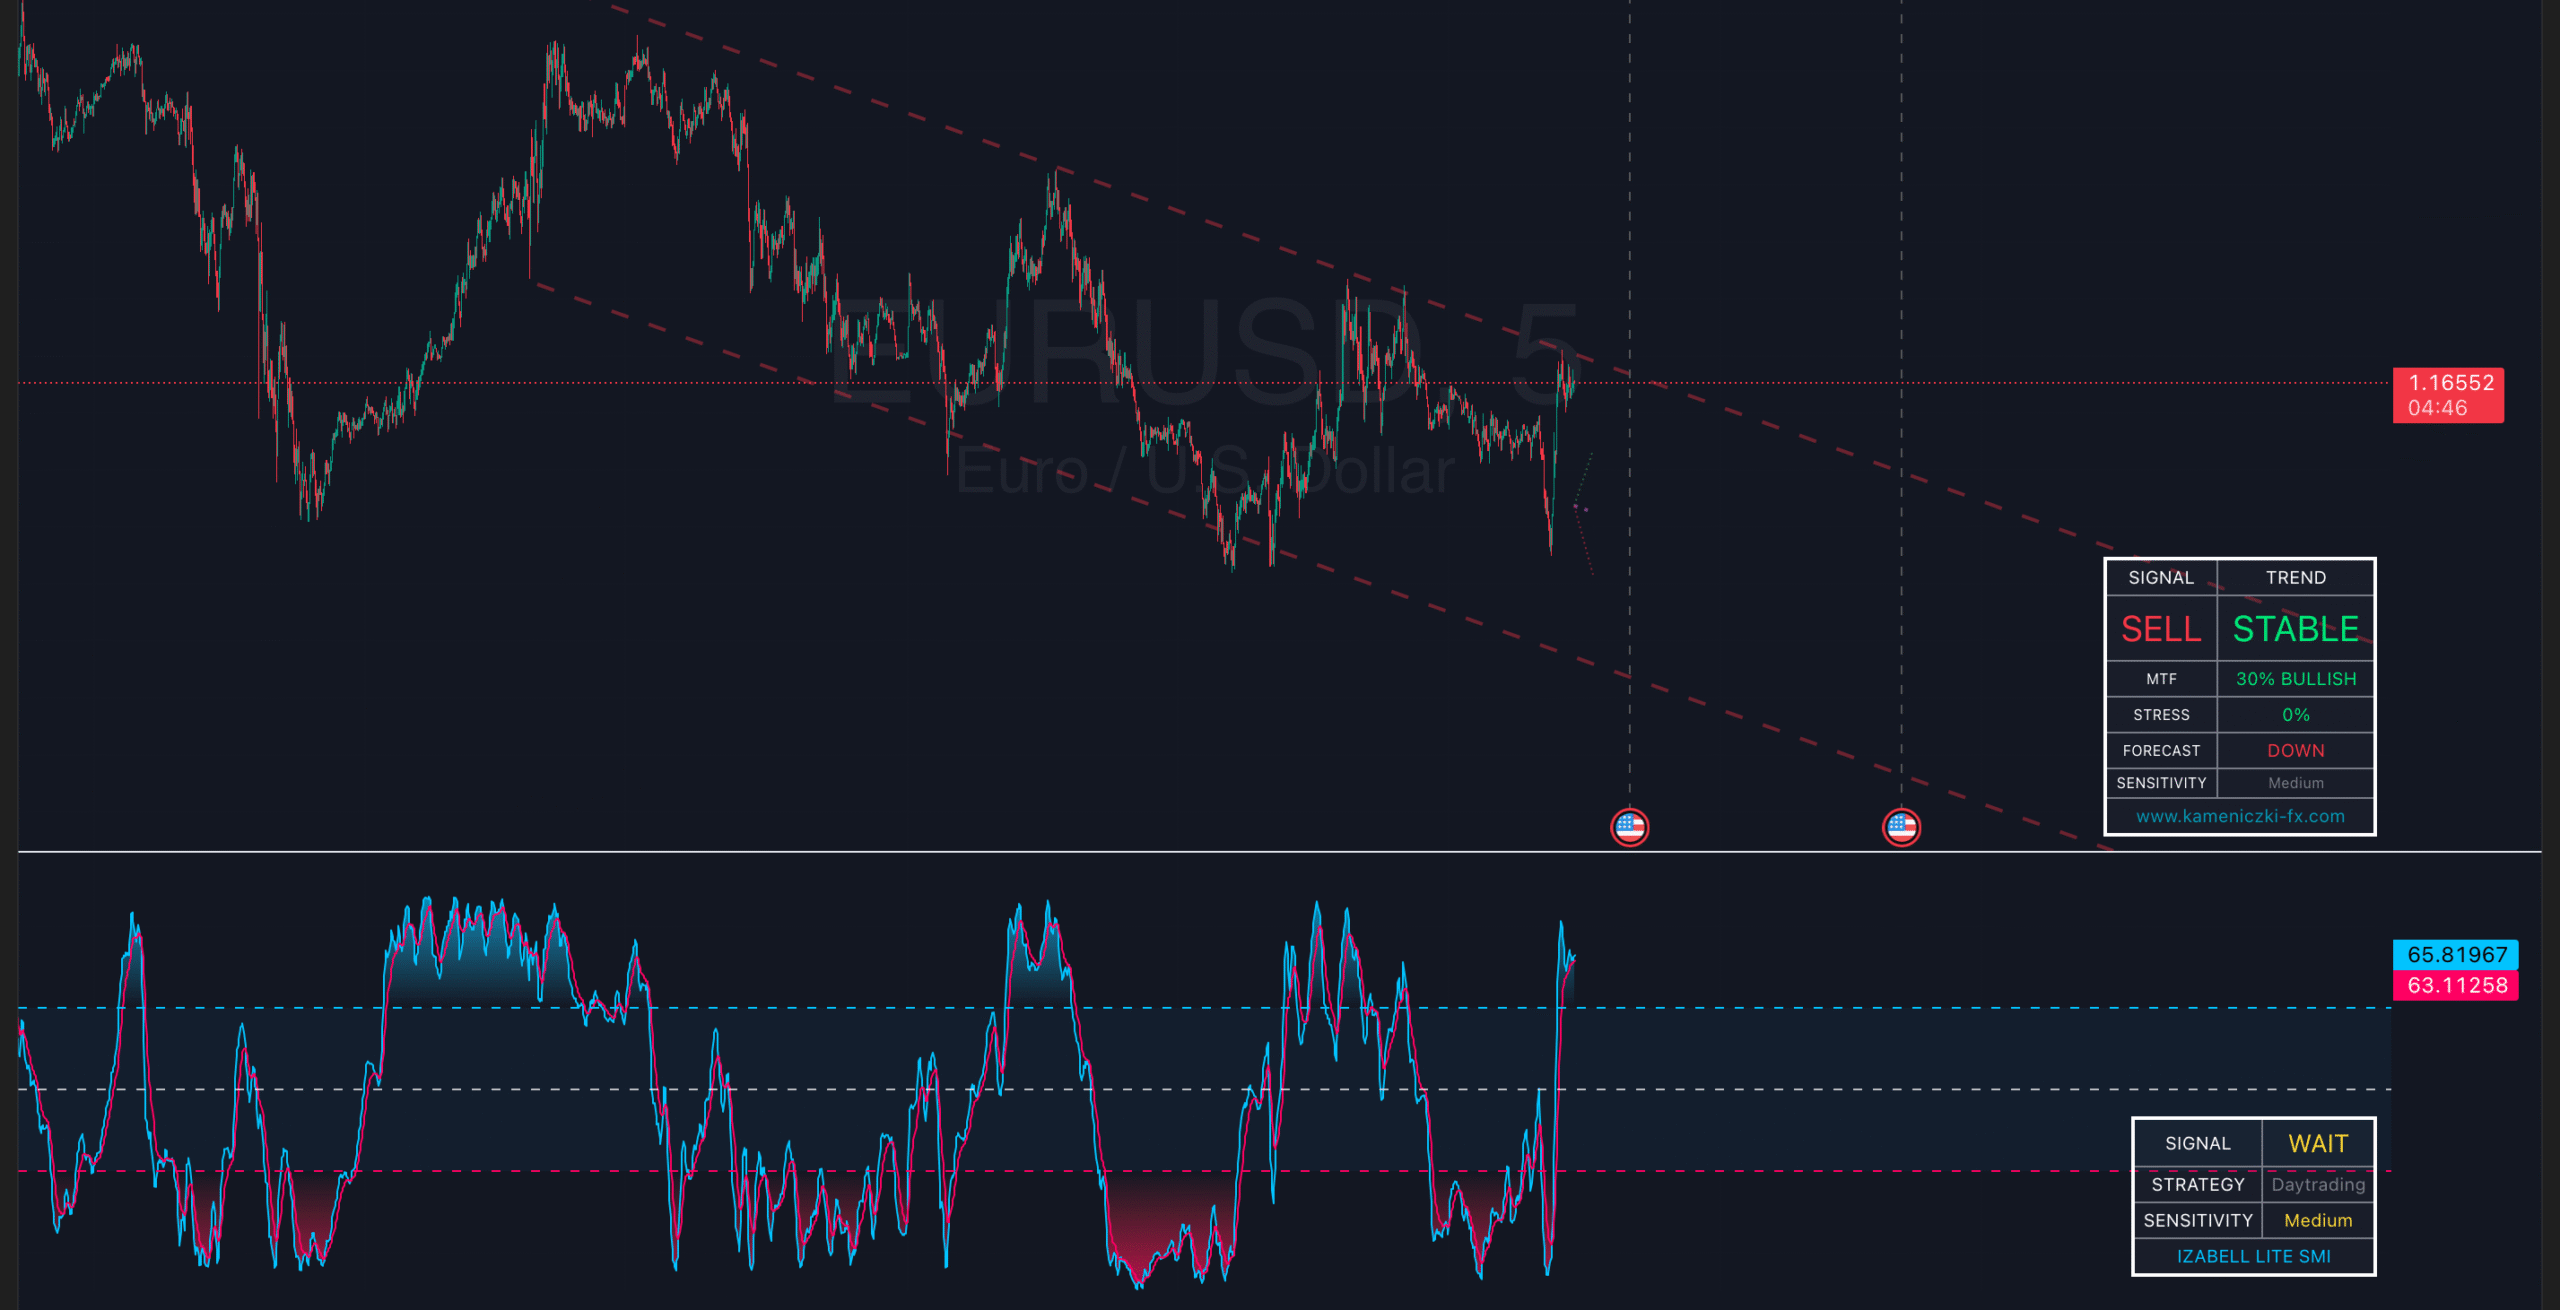Select the STRESS 0% value cell
The image size is (2560, 1310).
2295,715
